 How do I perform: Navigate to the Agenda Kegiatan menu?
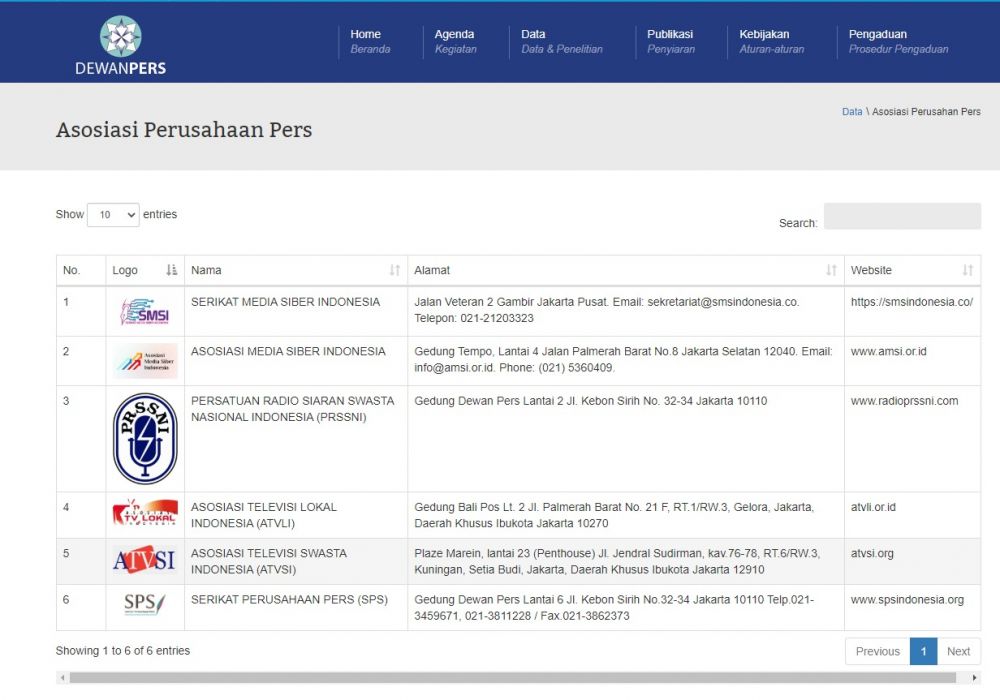(x=455, y=41)
